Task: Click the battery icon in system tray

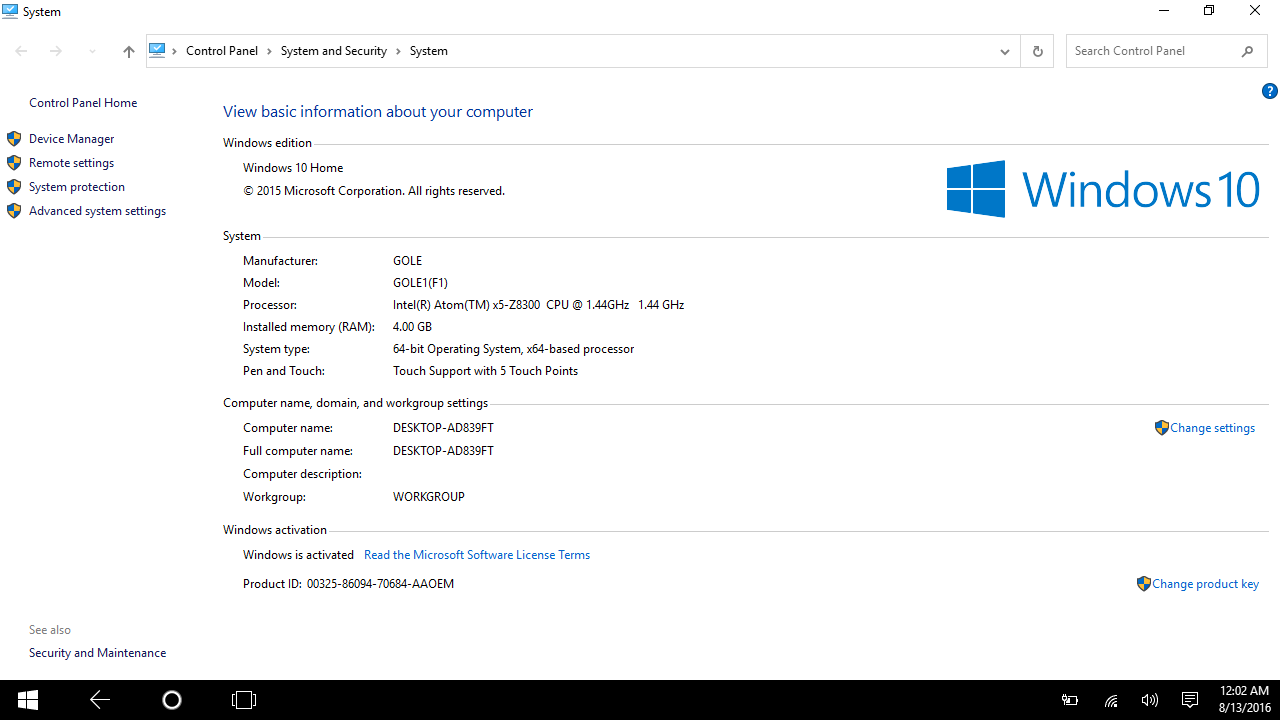Action: (1070, 700)
